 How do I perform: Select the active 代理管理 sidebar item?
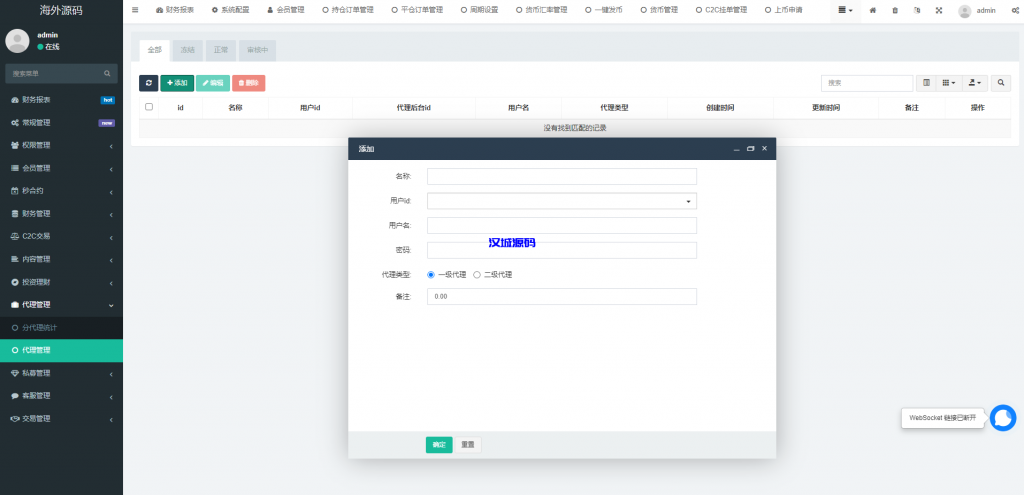(x=61, y=350)
